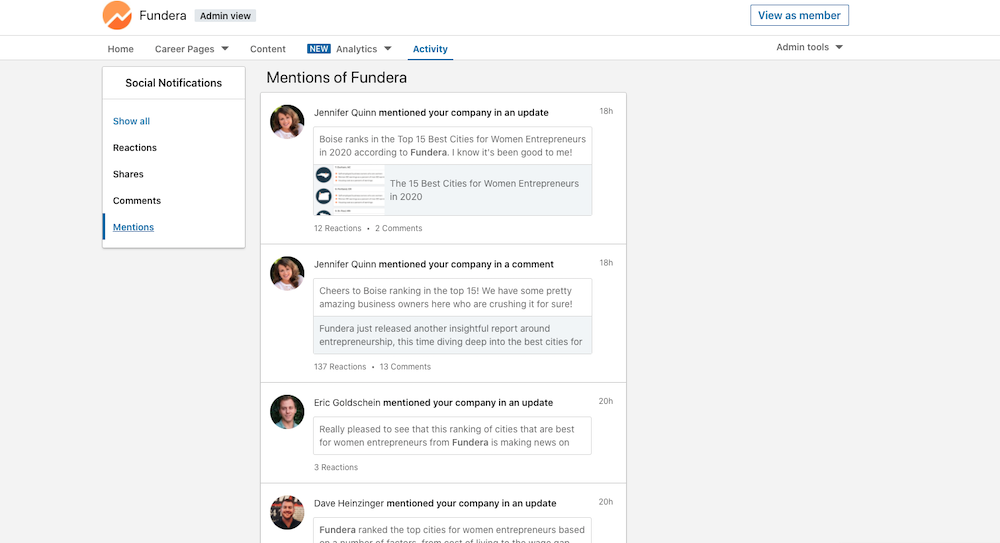View the 2 Comments count
This screenshot has width=1000, height=543.
[399, 228]
